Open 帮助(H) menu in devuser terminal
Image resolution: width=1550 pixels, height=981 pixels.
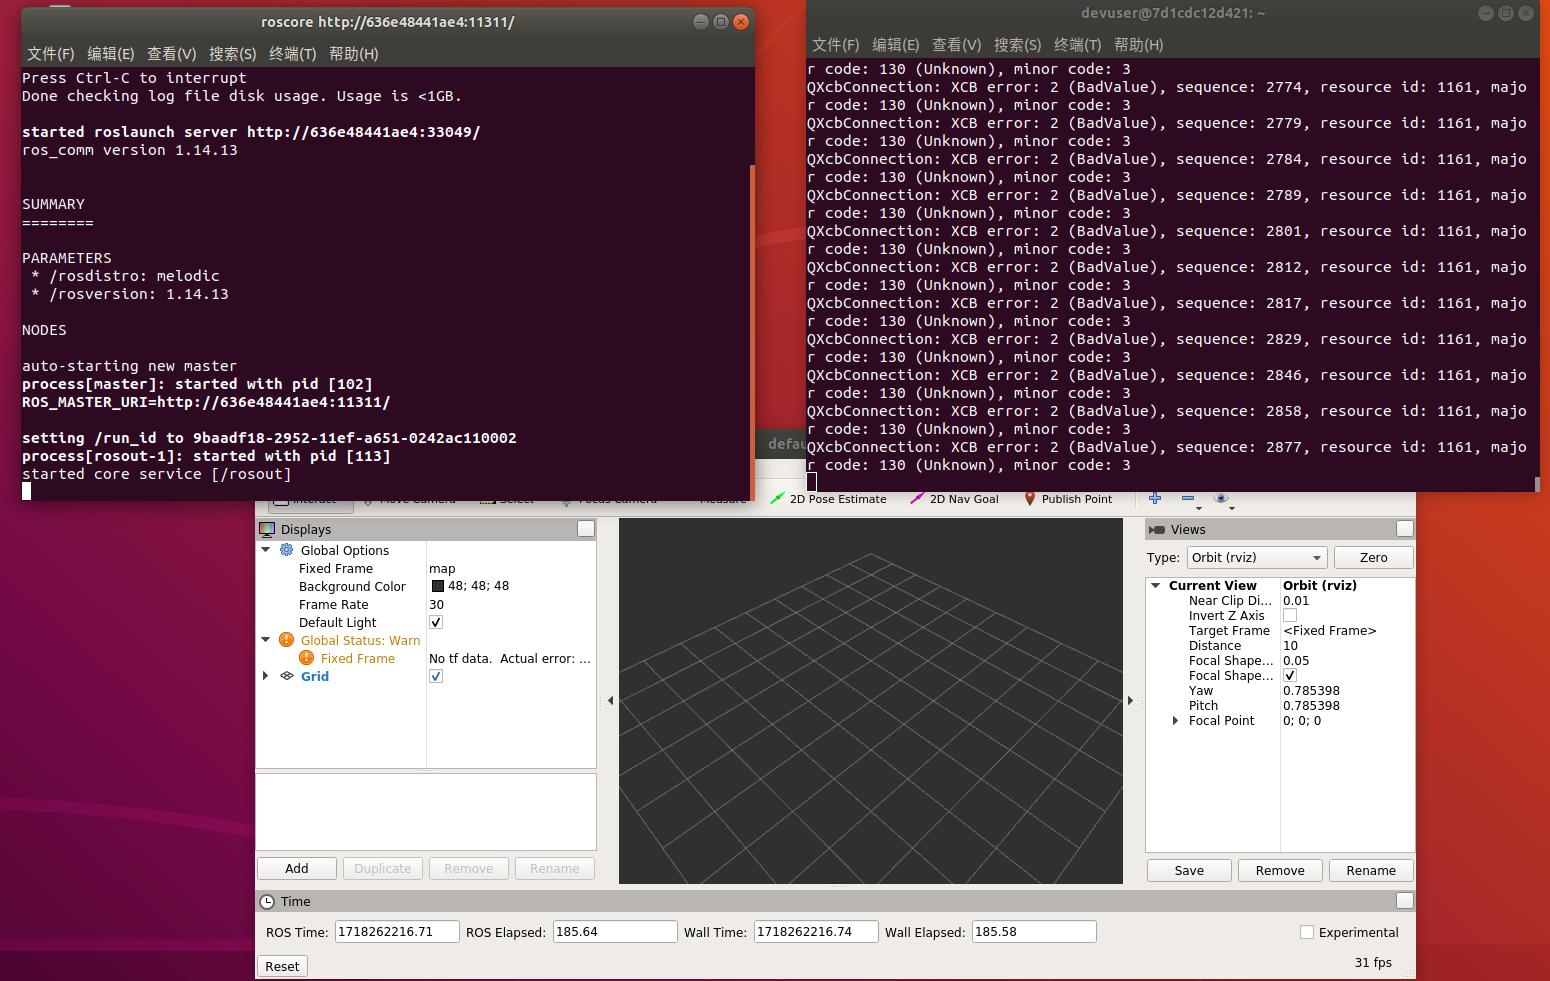(x=1138, y=45)
